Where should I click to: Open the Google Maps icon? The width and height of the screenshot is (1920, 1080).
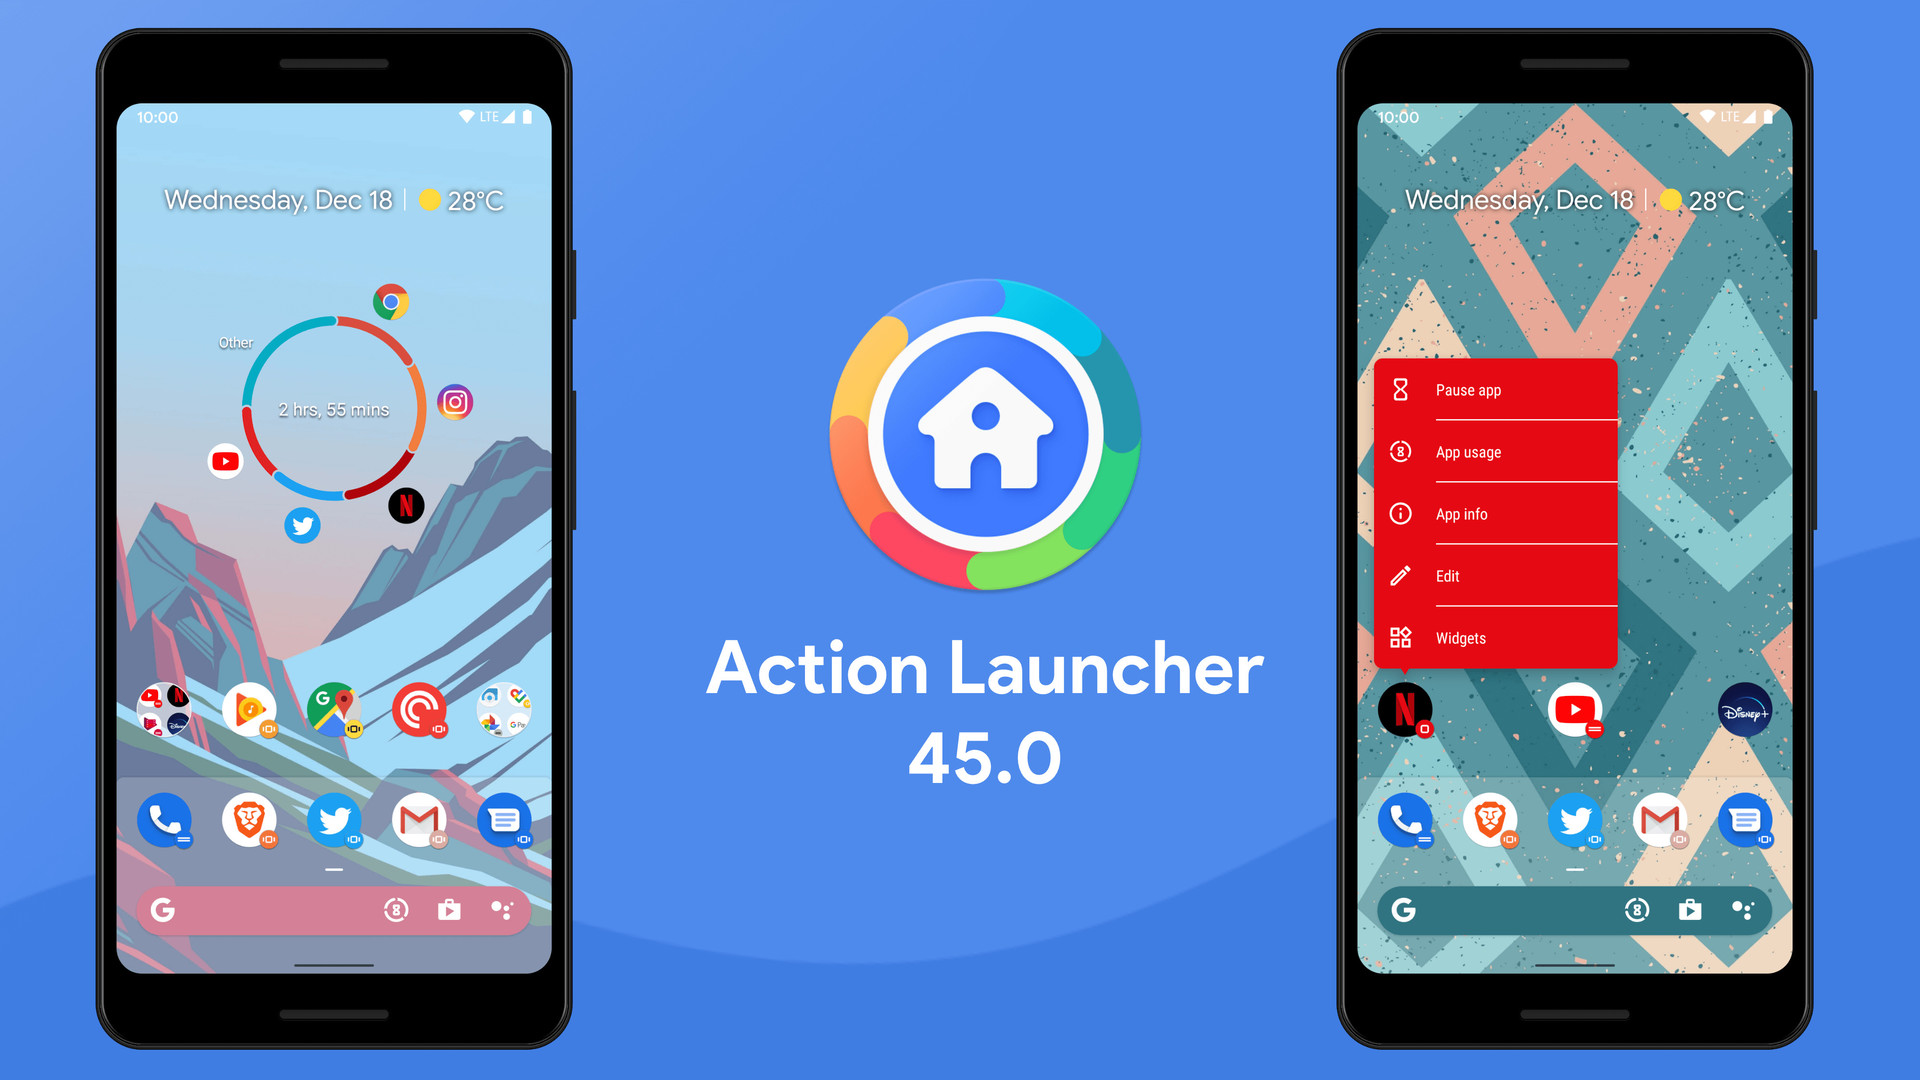[x=334, y=705]
